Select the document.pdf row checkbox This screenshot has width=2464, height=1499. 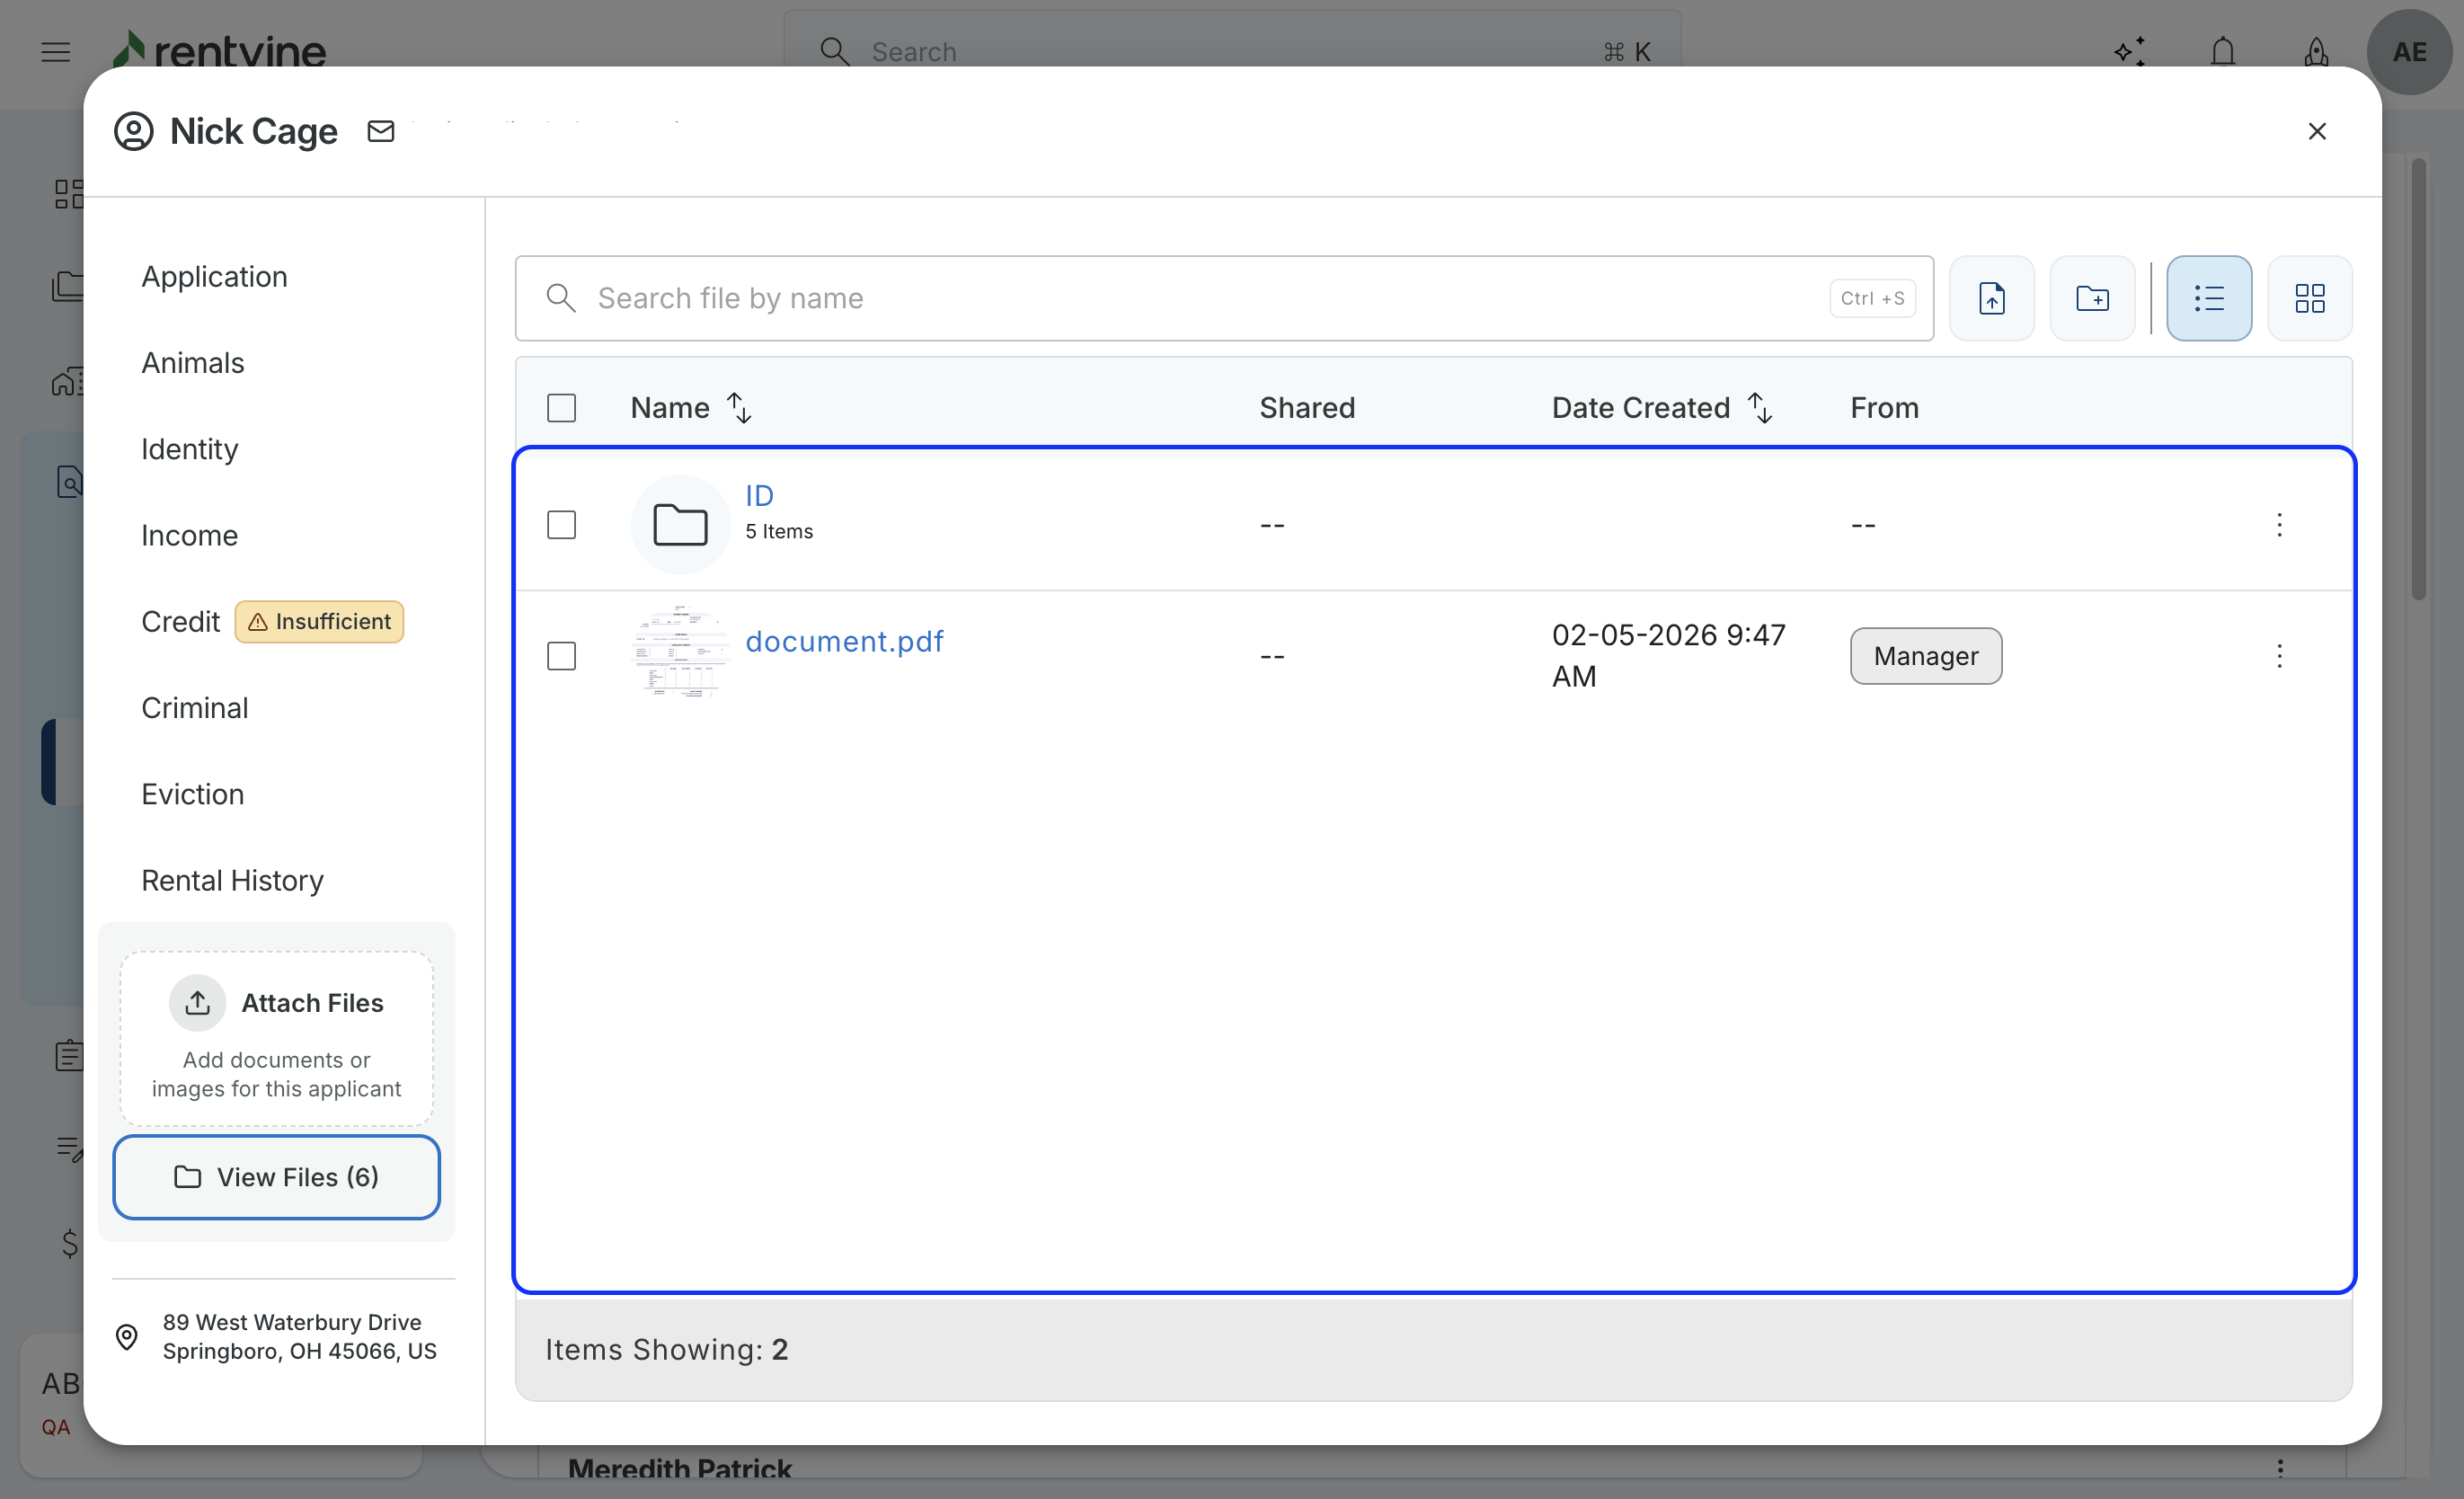(x=561, y=656)
